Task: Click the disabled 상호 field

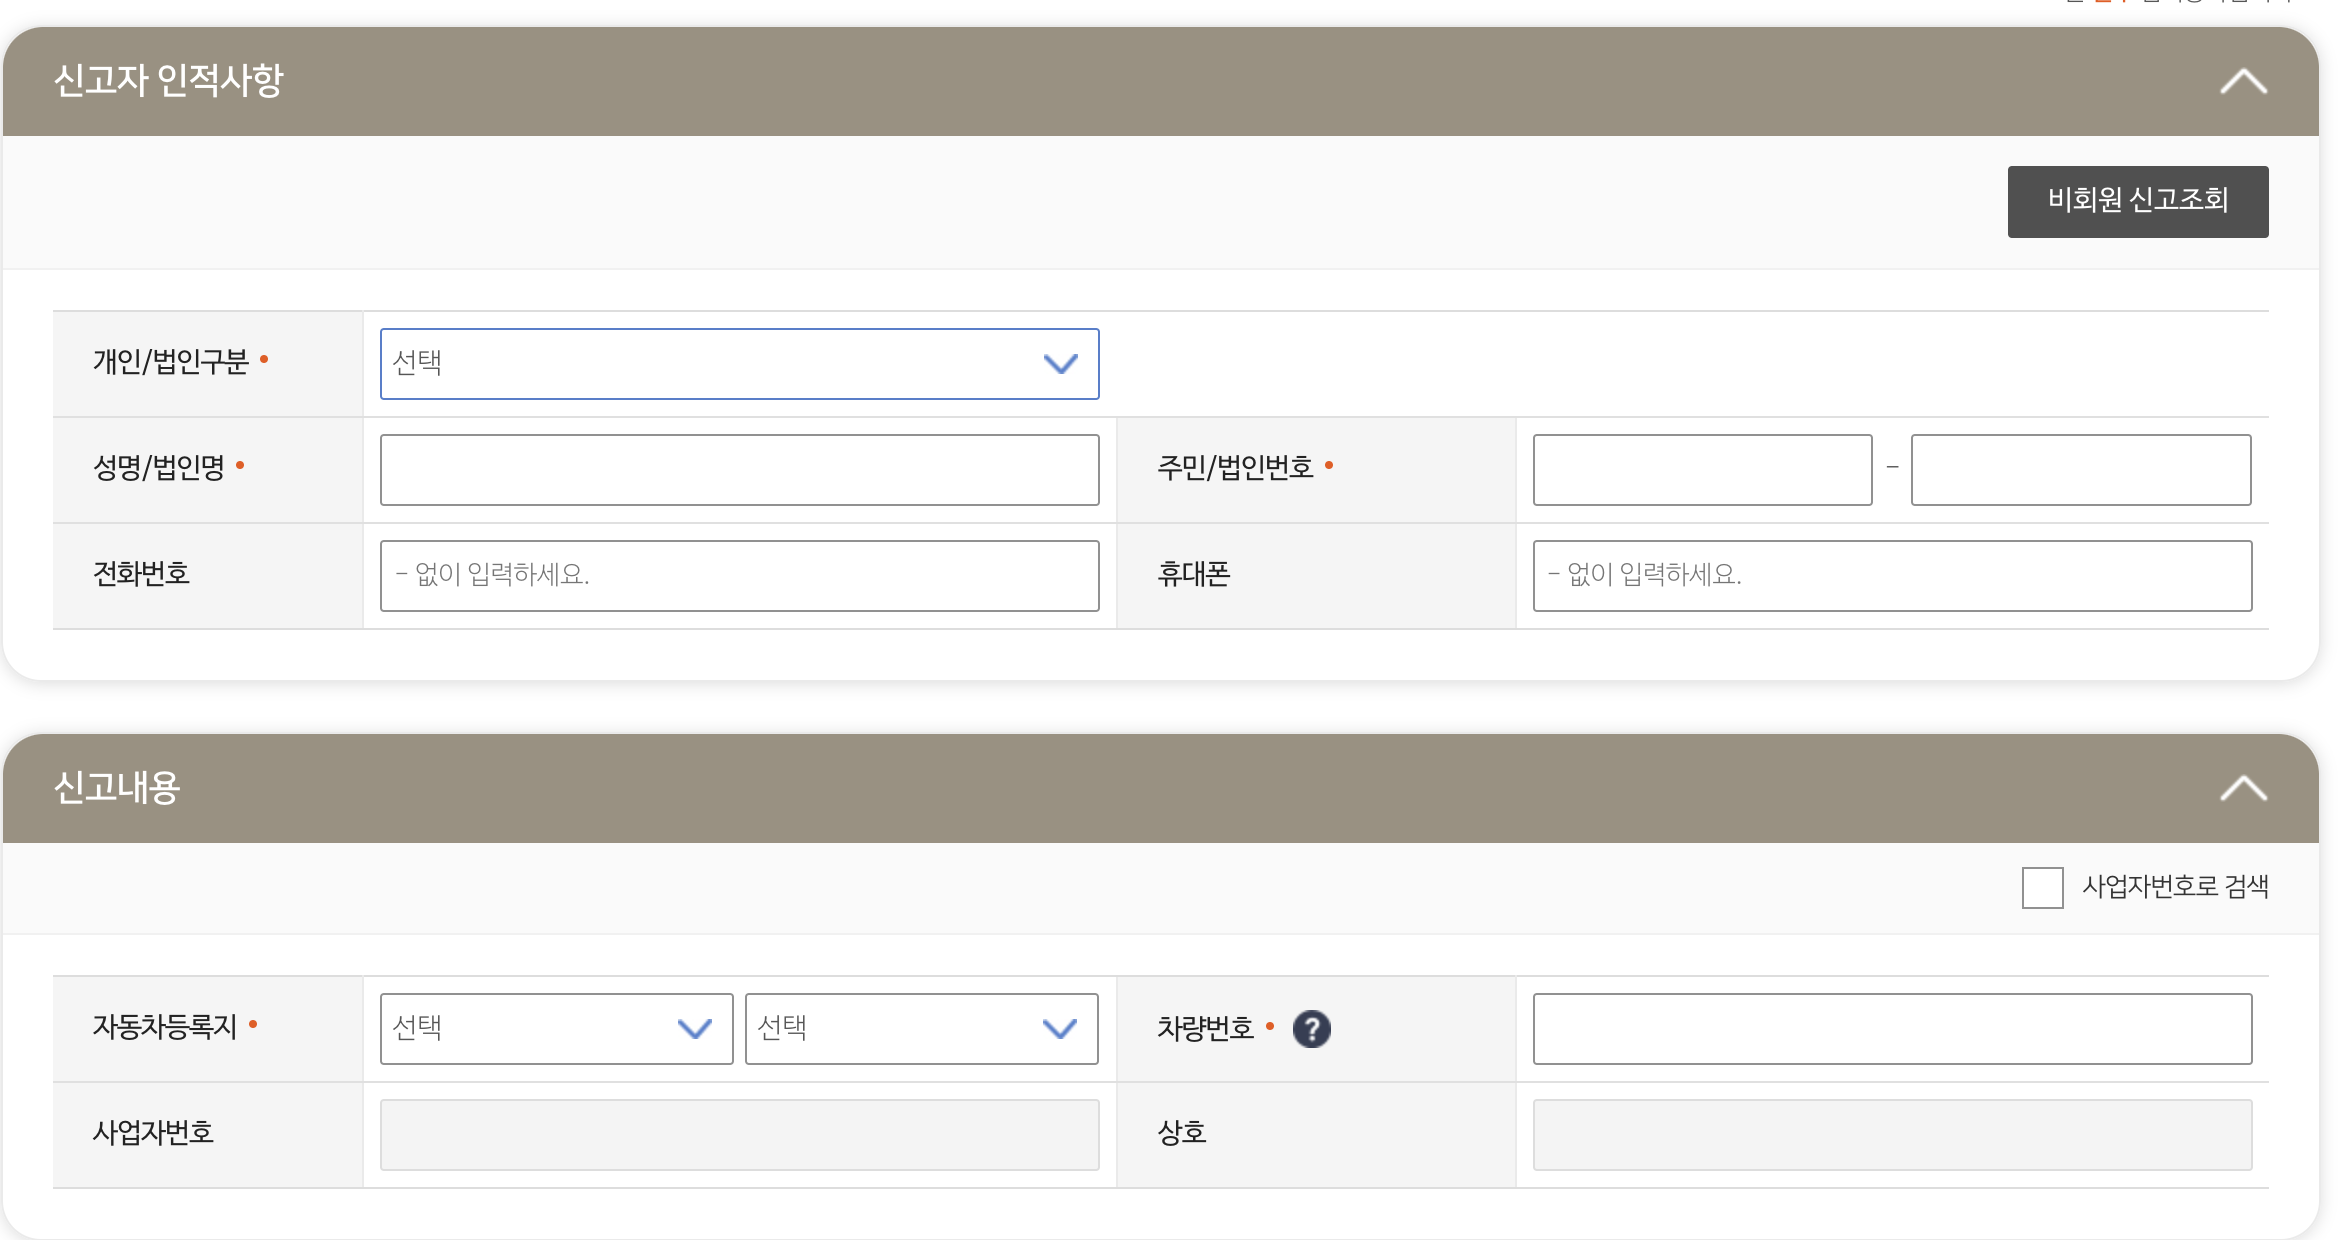Action: pos(1891,1134)
